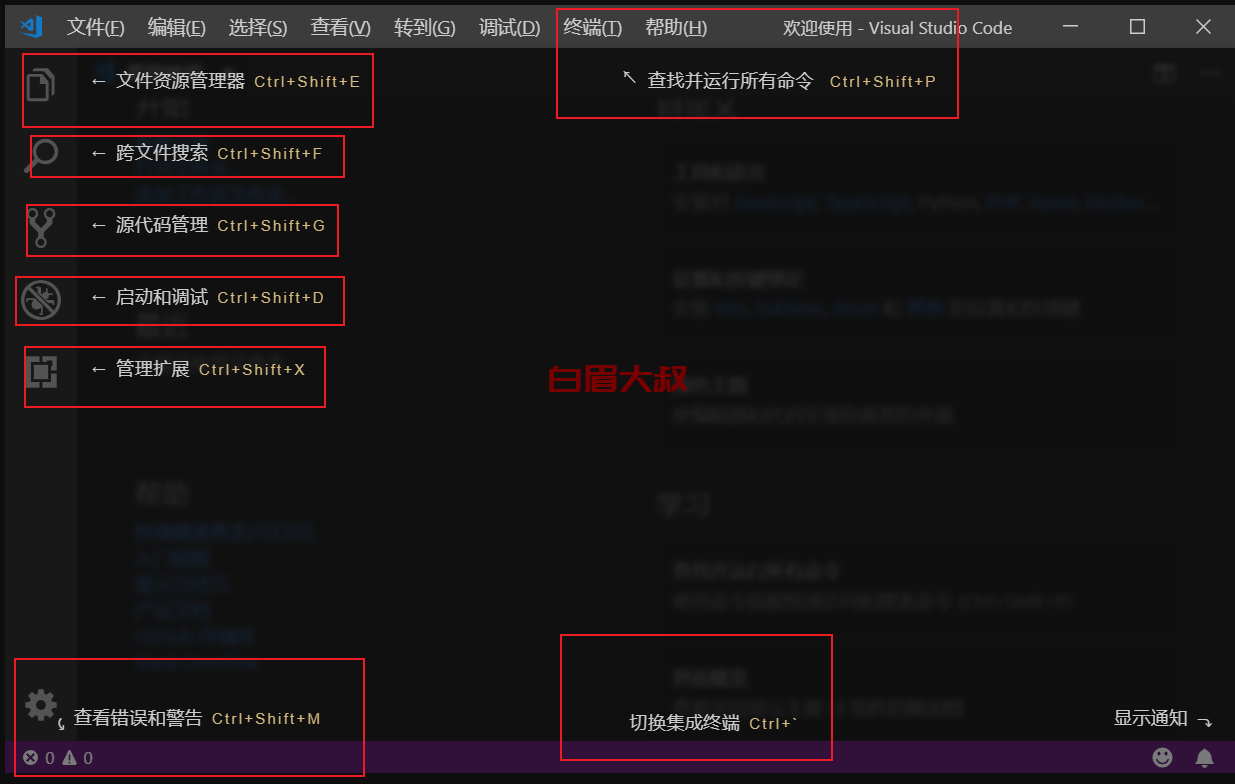Open the 帮助(H) menu

point(676,28)
